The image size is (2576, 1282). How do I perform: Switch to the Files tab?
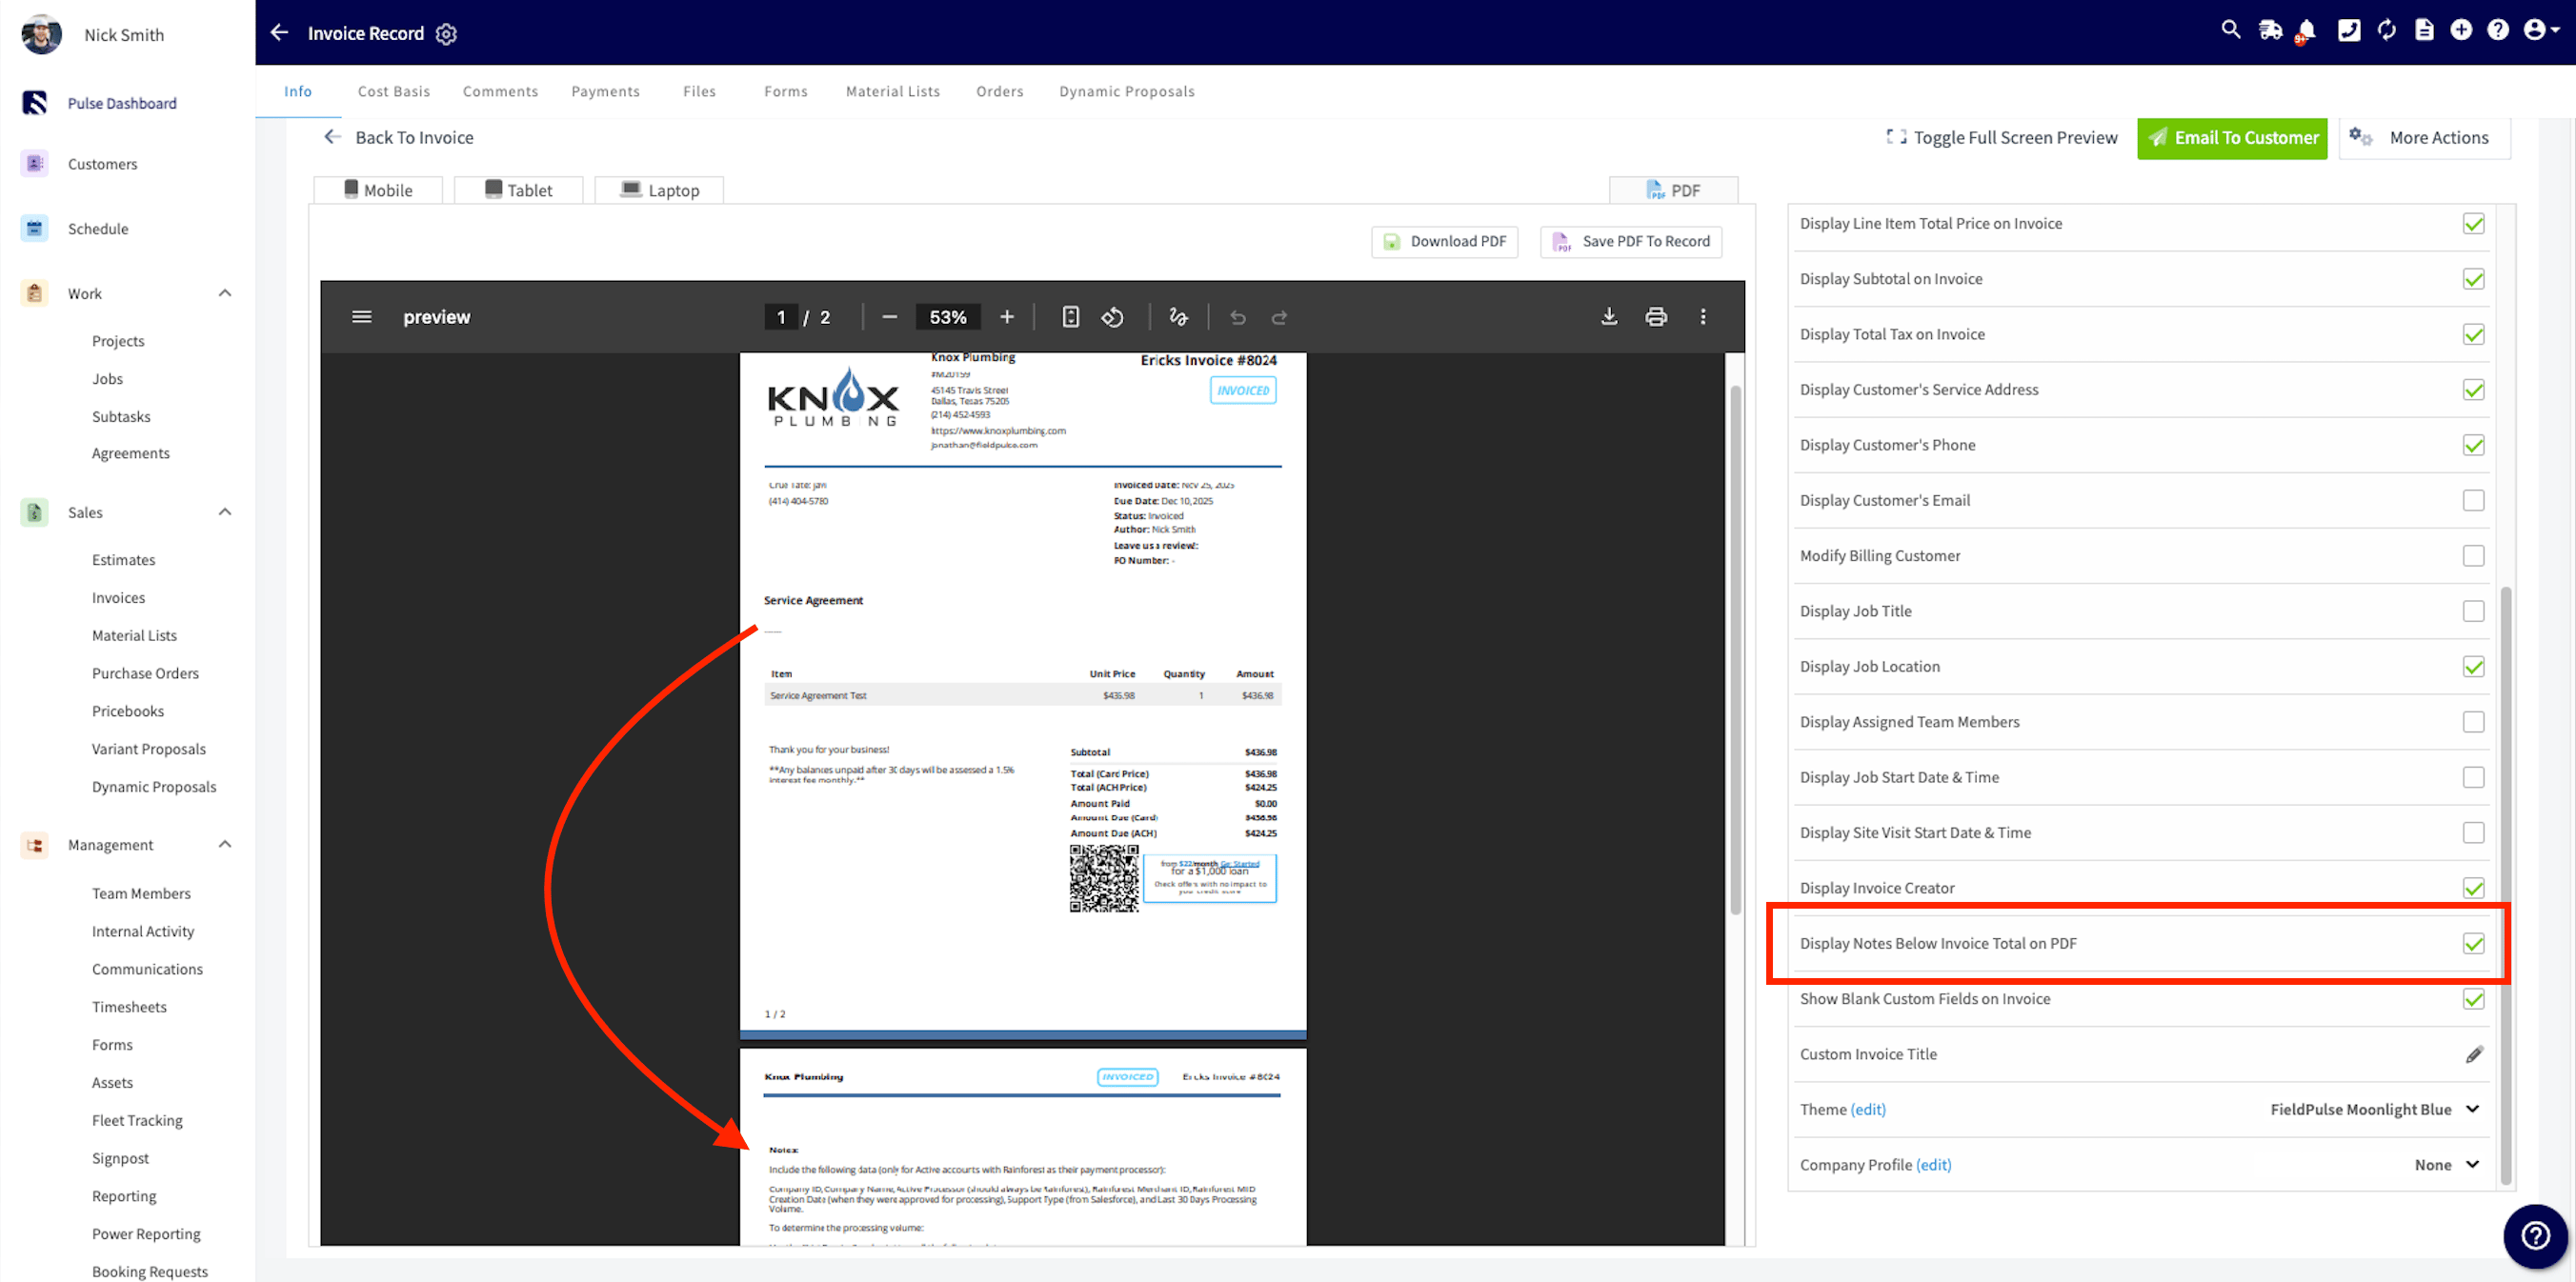click(x=699, y=91)
